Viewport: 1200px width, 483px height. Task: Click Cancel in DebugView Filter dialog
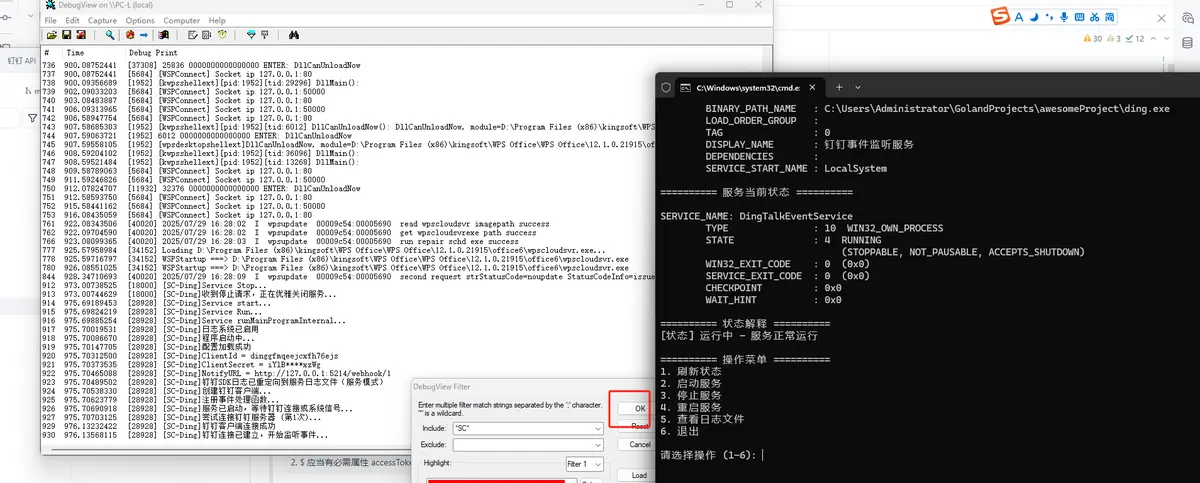[x=639, y=444]
